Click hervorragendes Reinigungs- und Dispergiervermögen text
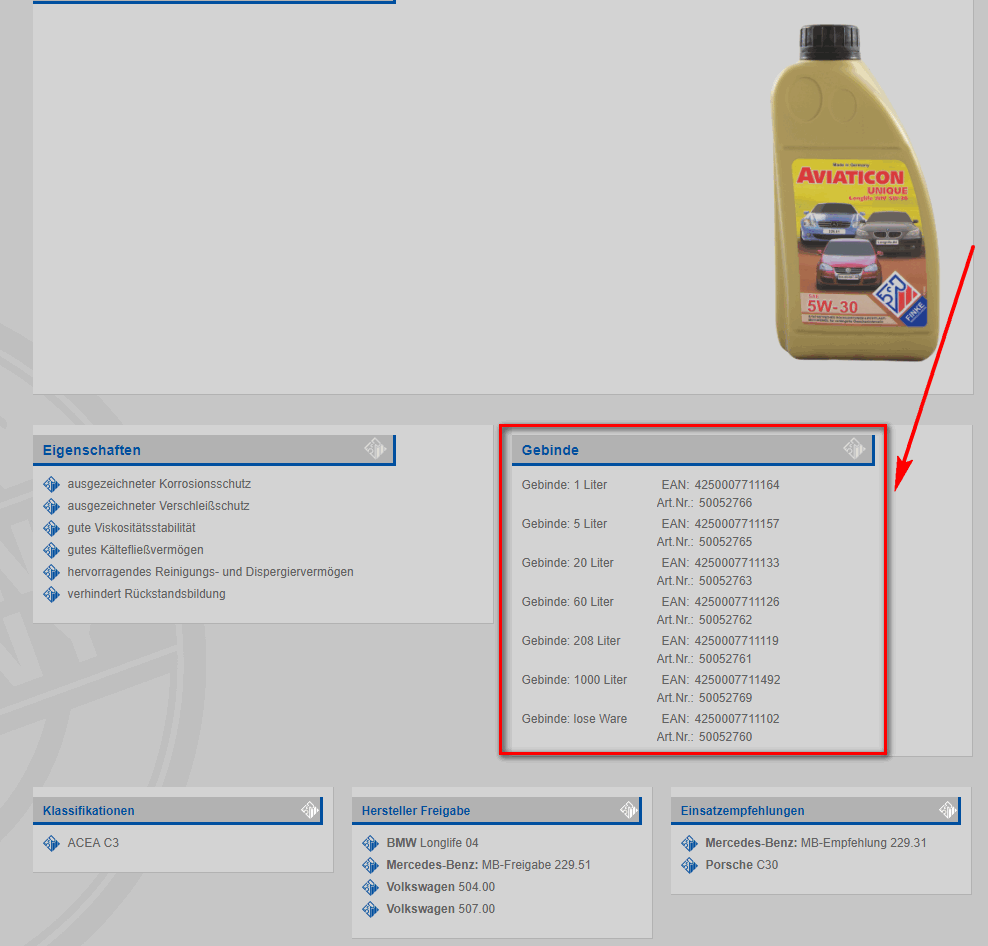The image size is (988, 946). click(210, 572)
